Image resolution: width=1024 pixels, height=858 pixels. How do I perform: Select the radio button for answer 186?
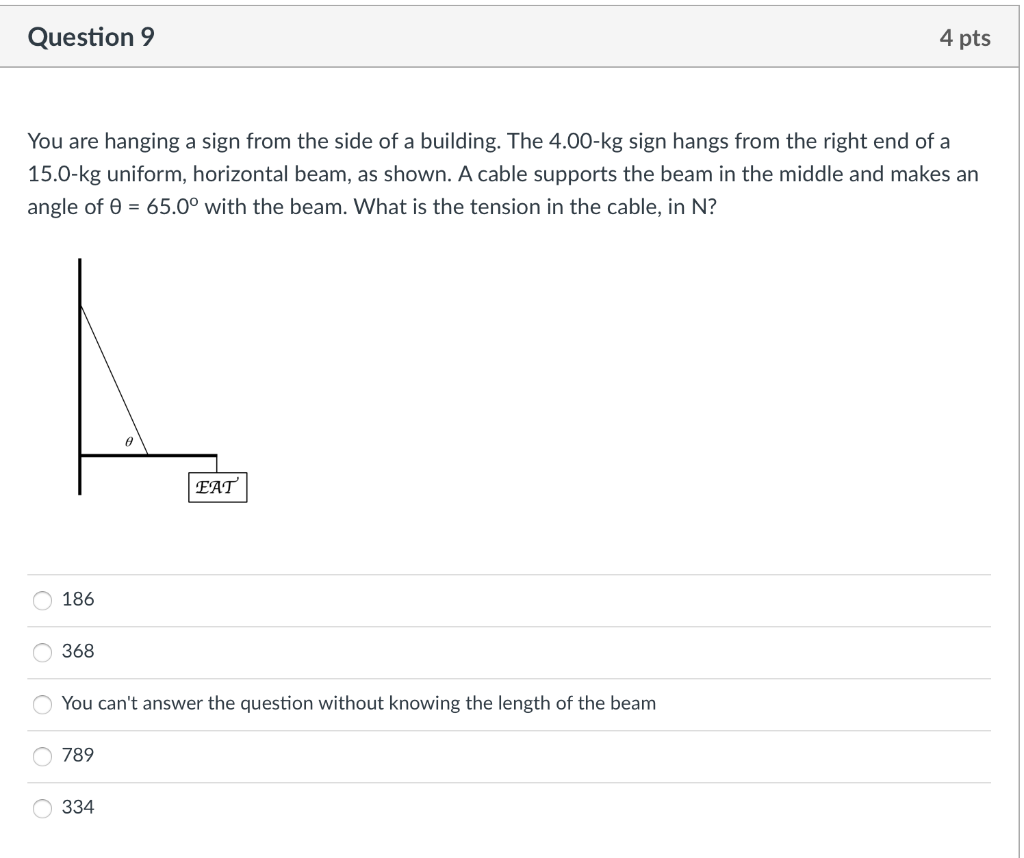tap(42, 599)
